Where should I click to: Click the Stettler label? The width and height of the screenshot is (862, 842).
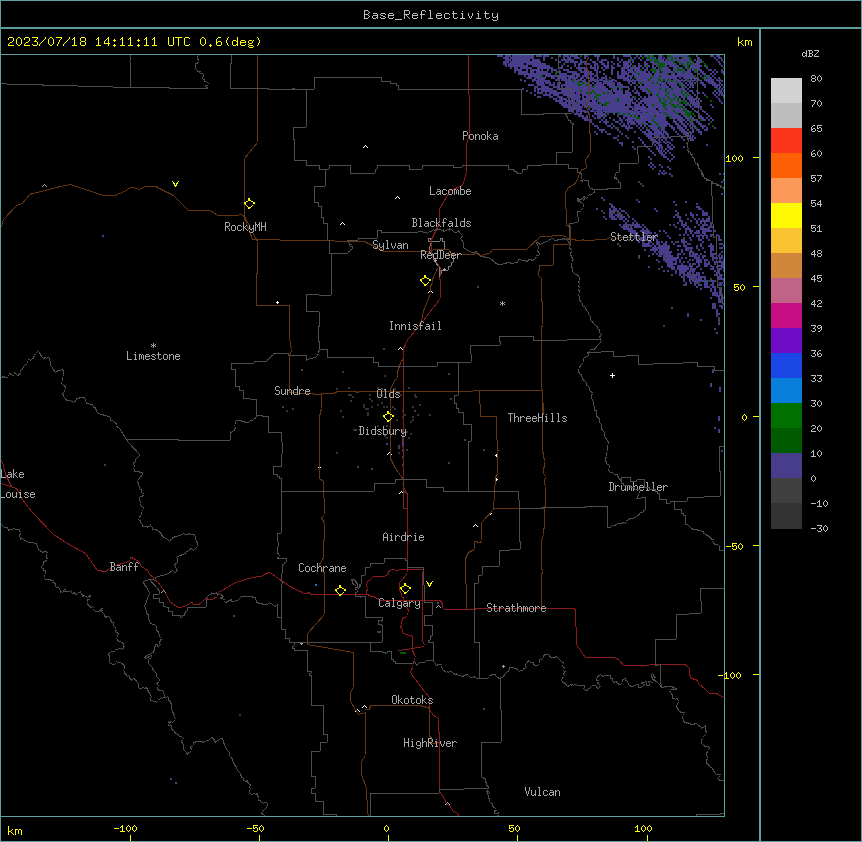[634, 237]
